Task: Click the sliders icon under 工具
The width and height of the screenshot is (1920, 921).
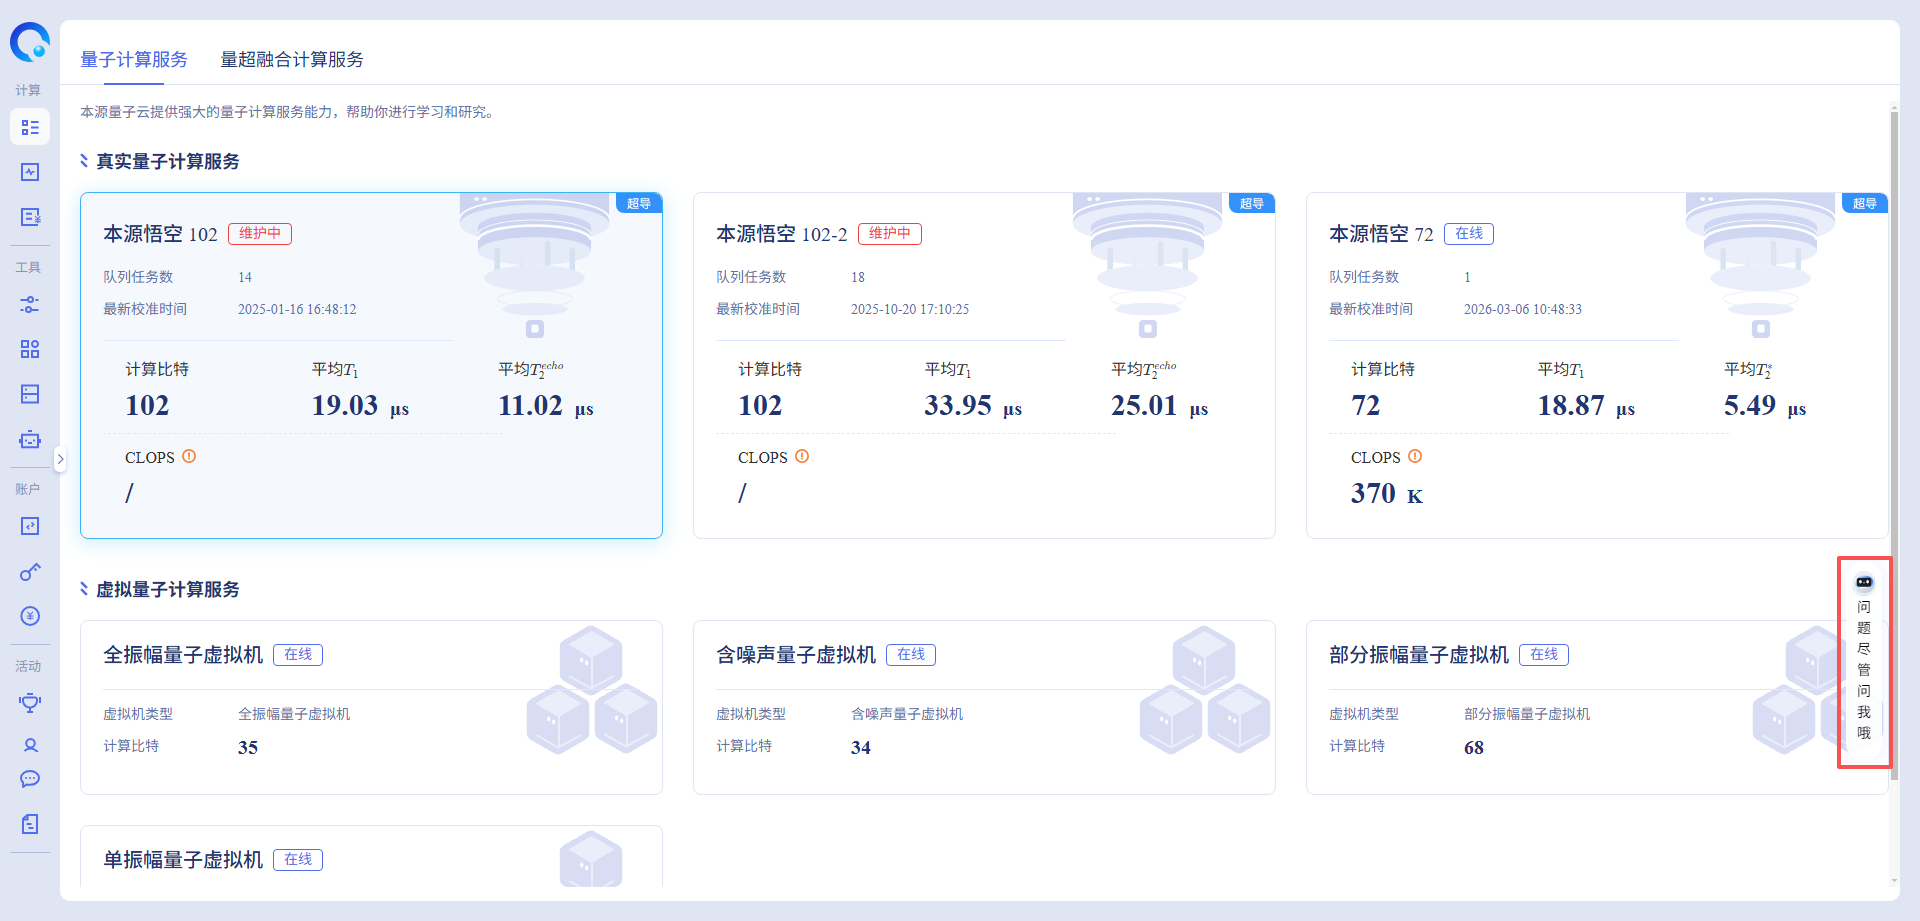Action: [30, 305]
